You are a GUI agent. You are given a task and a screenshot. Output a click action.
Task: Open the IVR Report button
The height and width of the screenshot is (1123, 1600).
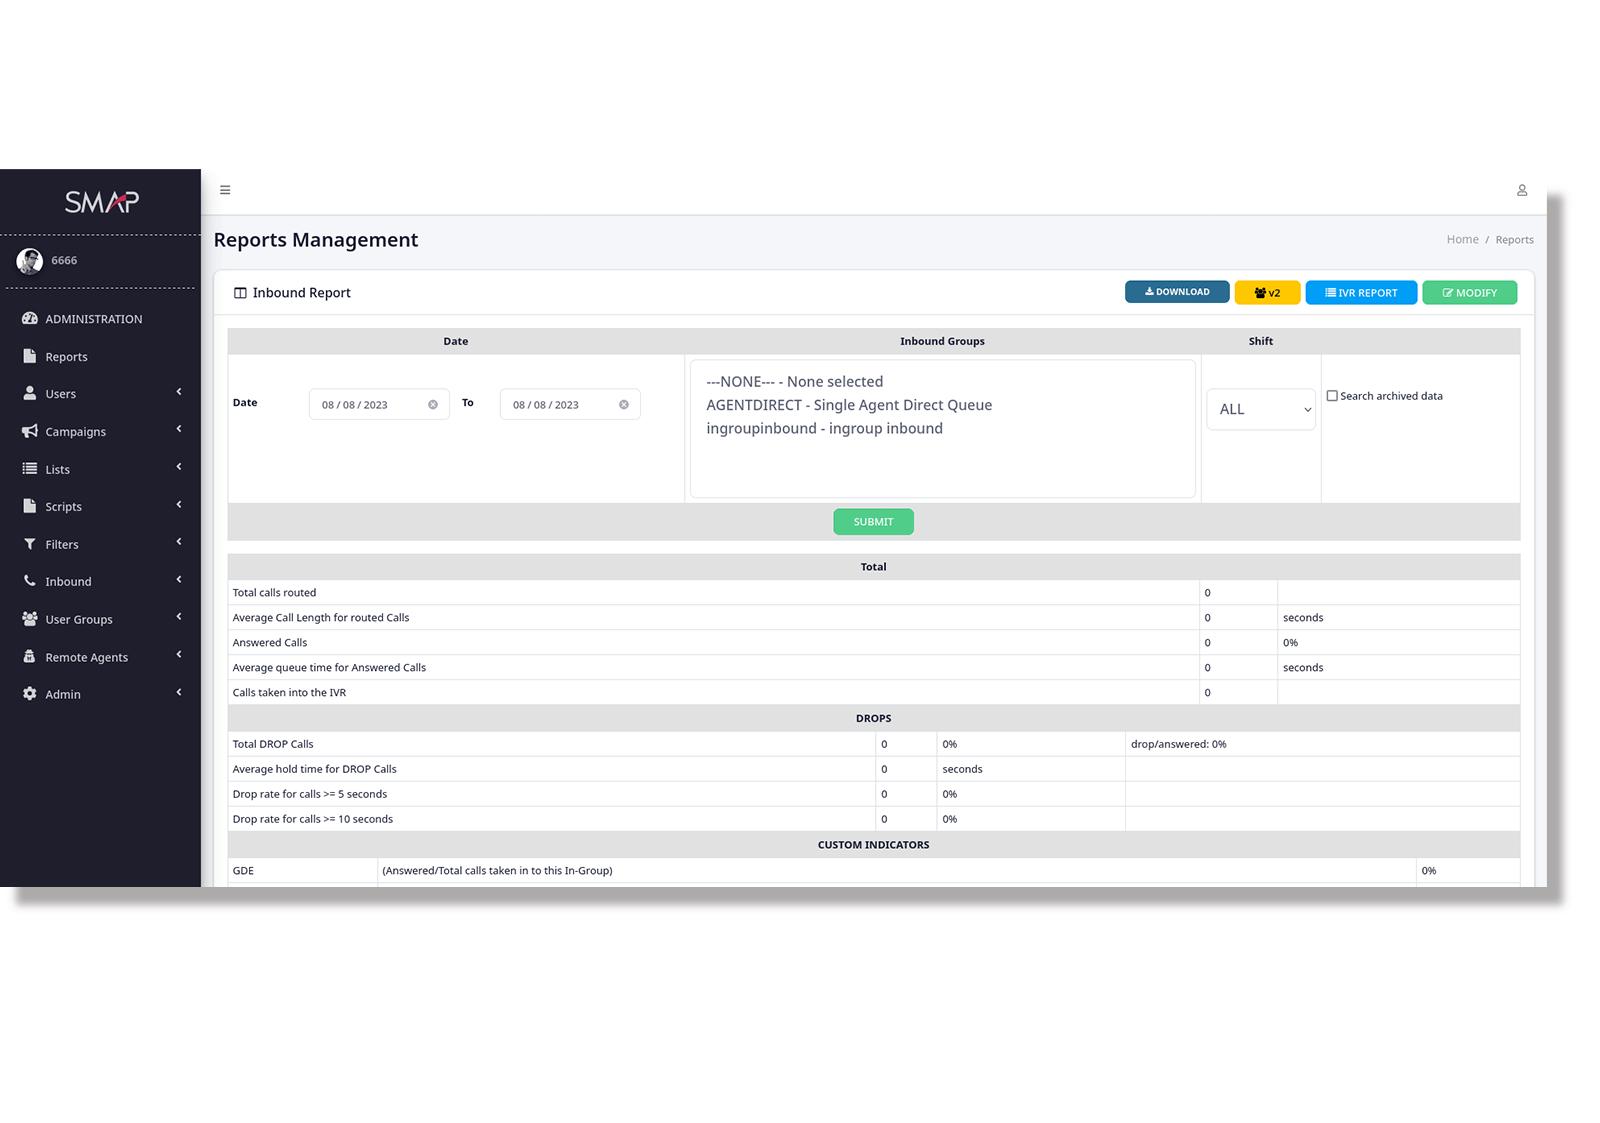pyautogui.click(x=1360, y=293)
